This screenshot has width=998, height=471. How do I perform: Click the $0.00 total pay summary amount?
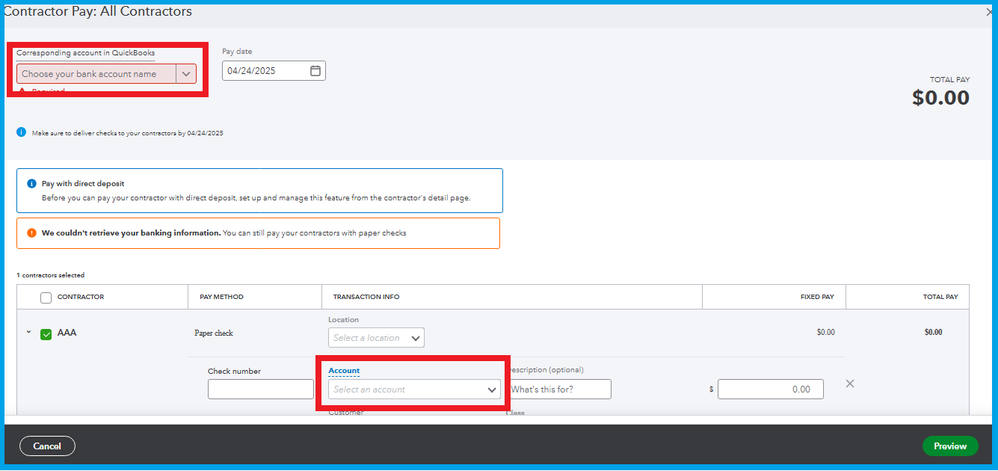(x=941, y=97)
